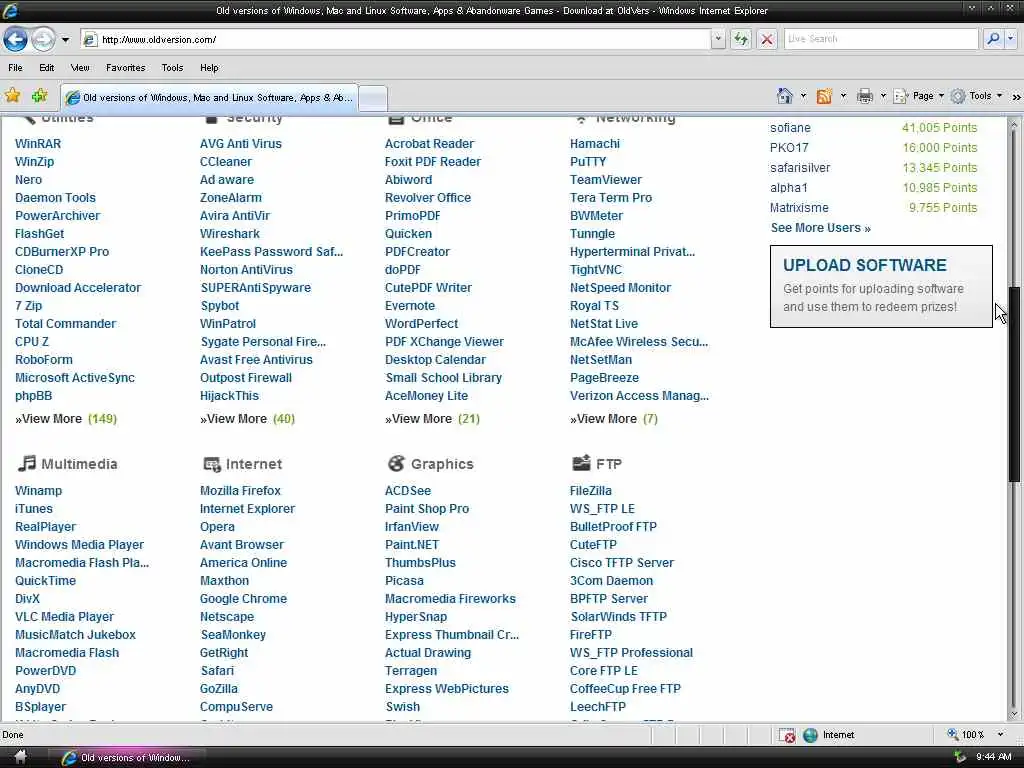Viewport: 1024px width, 768px height.
Task: Click View More under Networking (7)
Action: (x=613, y=419)
